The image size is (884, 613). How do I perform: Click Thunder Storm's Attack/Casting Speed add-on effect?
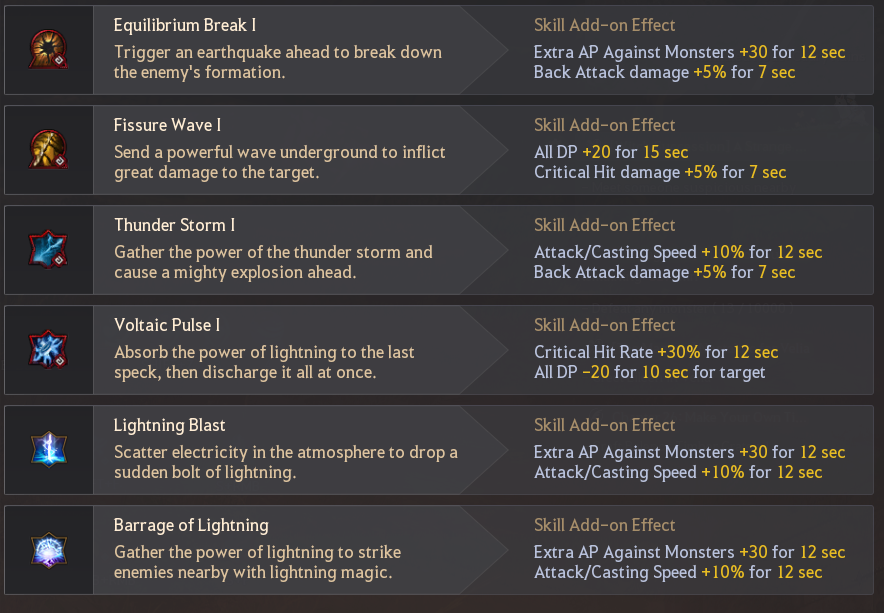coord(678,252)
